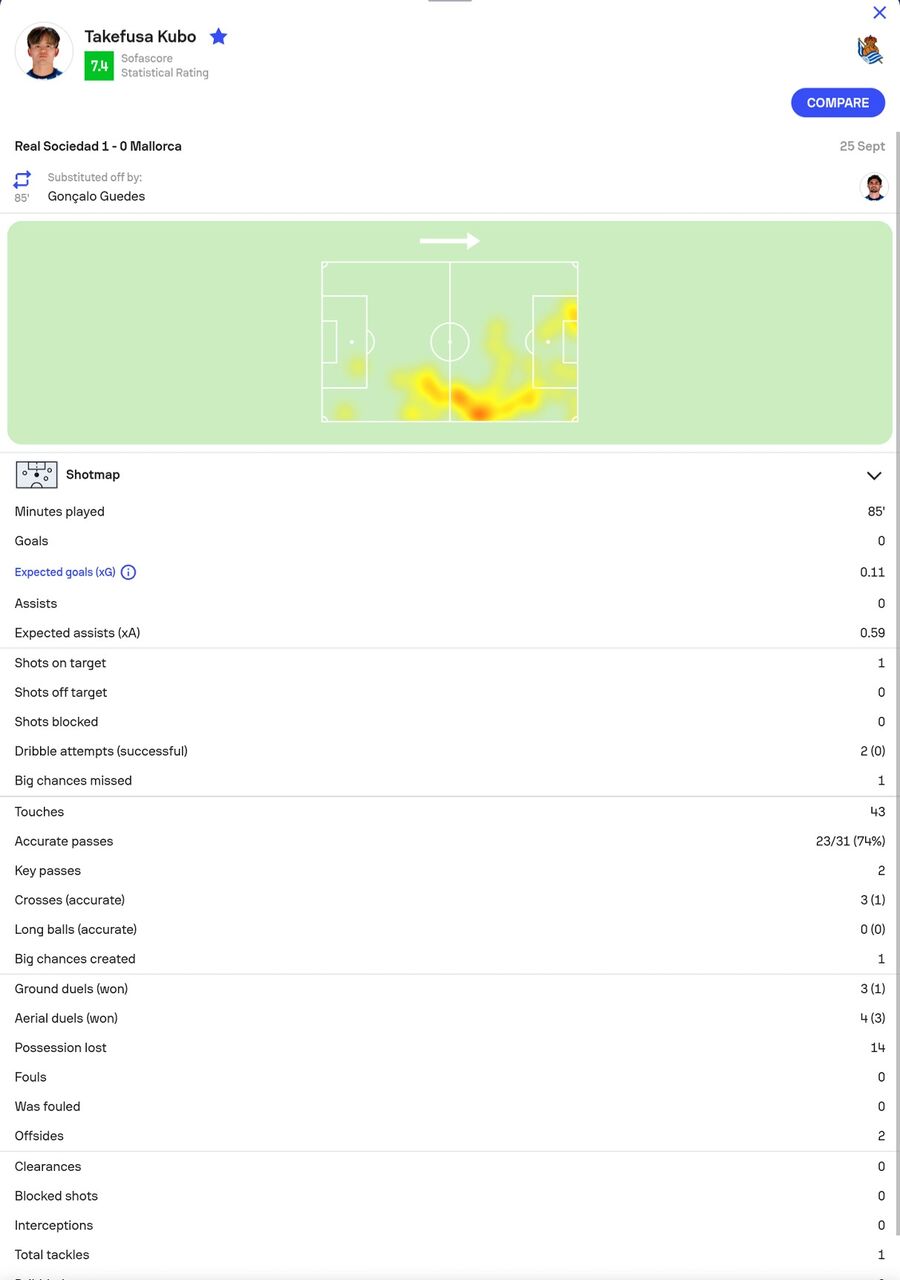The height and width of the screenshot is (1280, 900).
Task: Click the 25 Sept match date
Action: pos(862,146)
